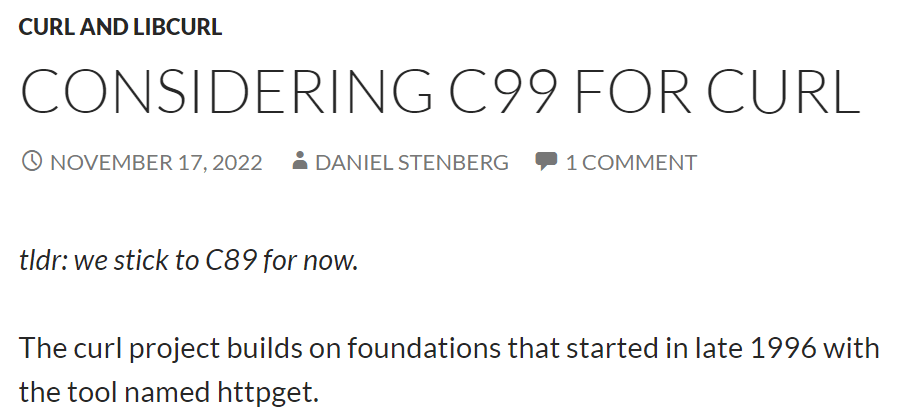Viewport: 902px width, 419px height.
Task: Open the CURL AND LIBCURL category link
Action: 120,27
